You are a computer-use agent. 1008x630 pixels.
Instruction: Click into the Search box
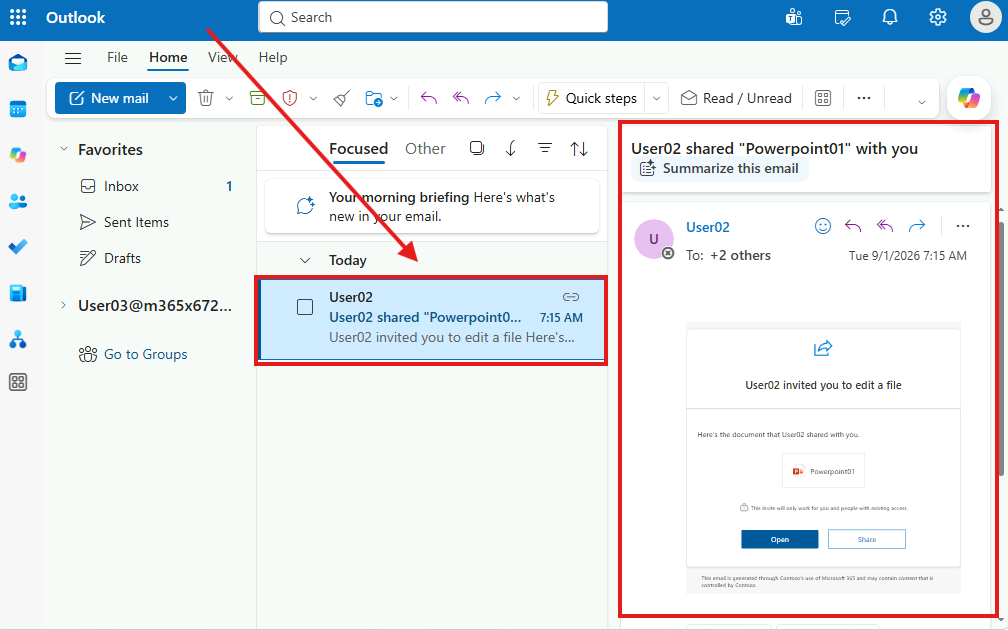[433, 17]
